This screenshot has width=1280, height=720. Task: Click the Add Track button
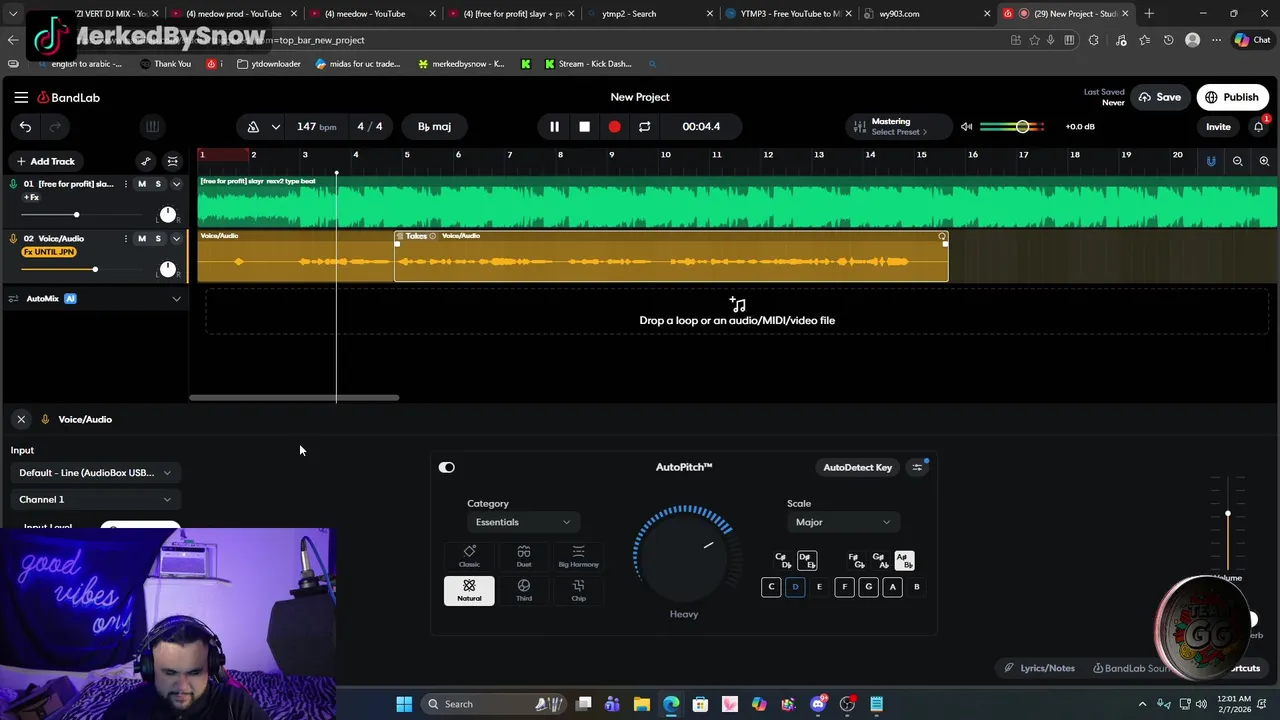[x=45, y=161]
